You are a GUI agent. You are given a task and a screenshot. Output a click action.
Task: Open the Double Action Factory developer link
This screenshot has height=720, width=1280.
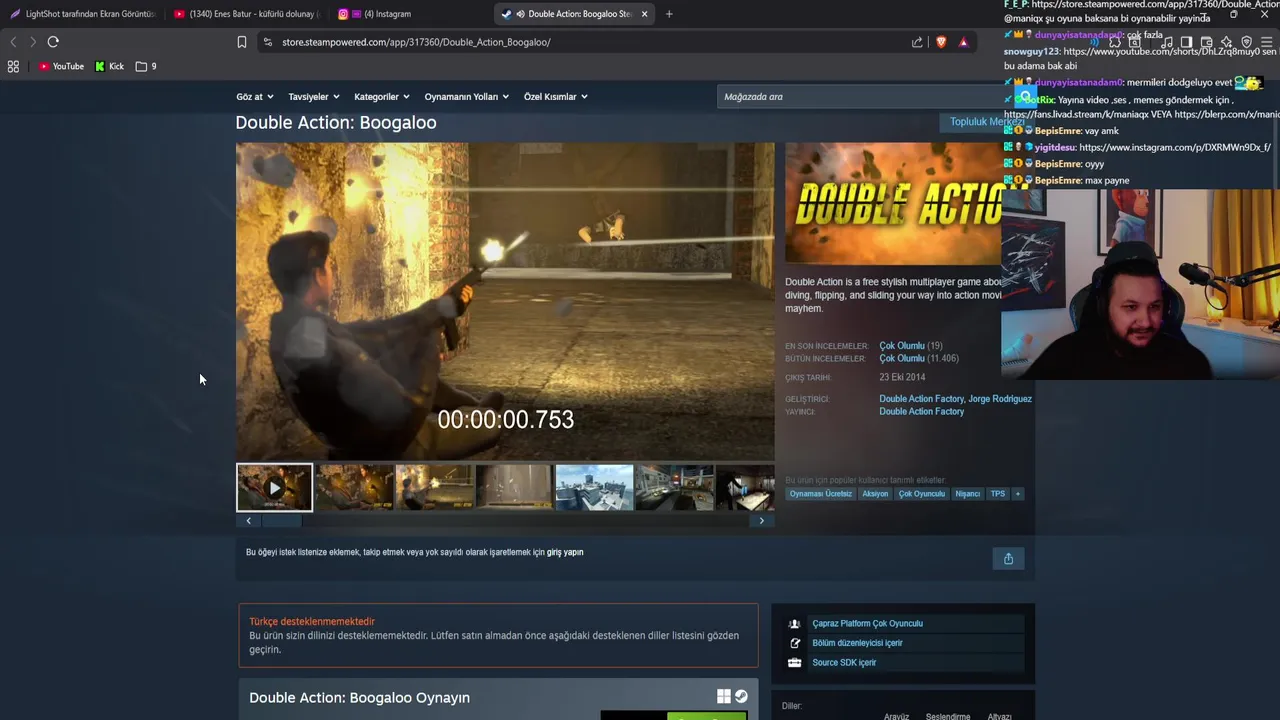pos(921,399)
